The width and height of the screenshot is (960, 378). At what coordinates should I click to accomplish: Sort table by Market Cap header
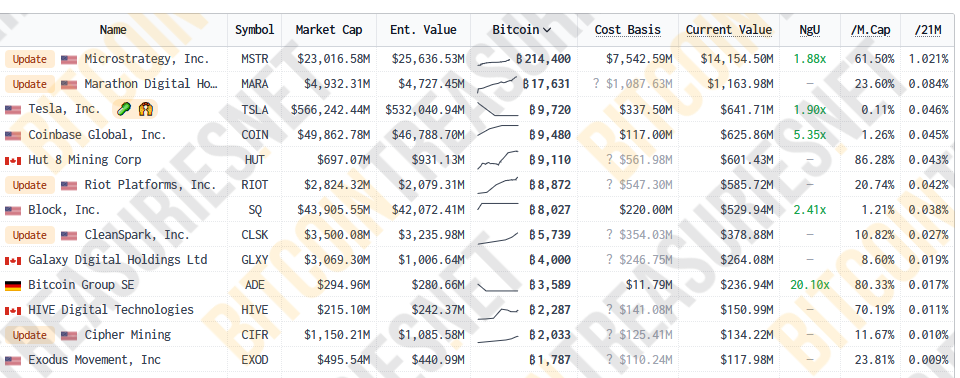tap(329, 29)
